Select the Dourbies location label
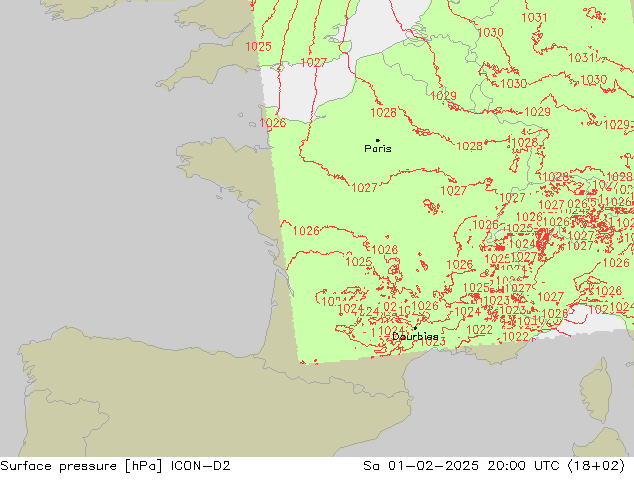Screen dimensions: 634x490 coord(415,336)
